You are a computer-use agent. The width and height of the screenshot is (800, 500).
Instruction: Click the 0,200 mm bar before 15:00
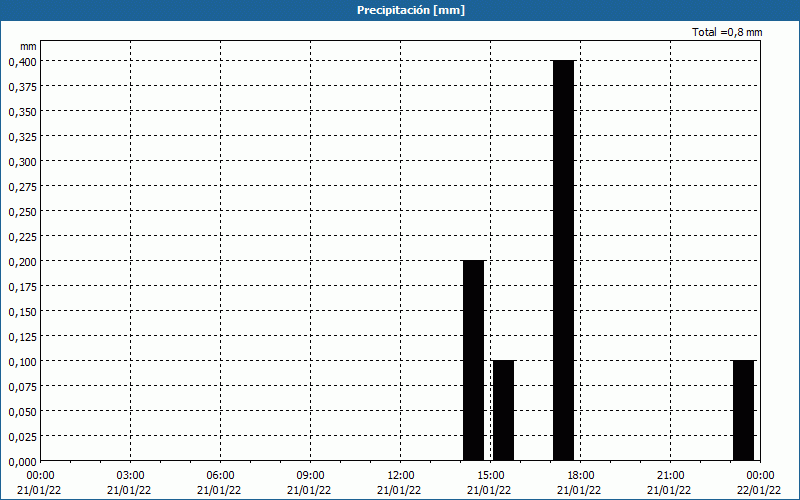pyautogui.click(x=473, y=361)
